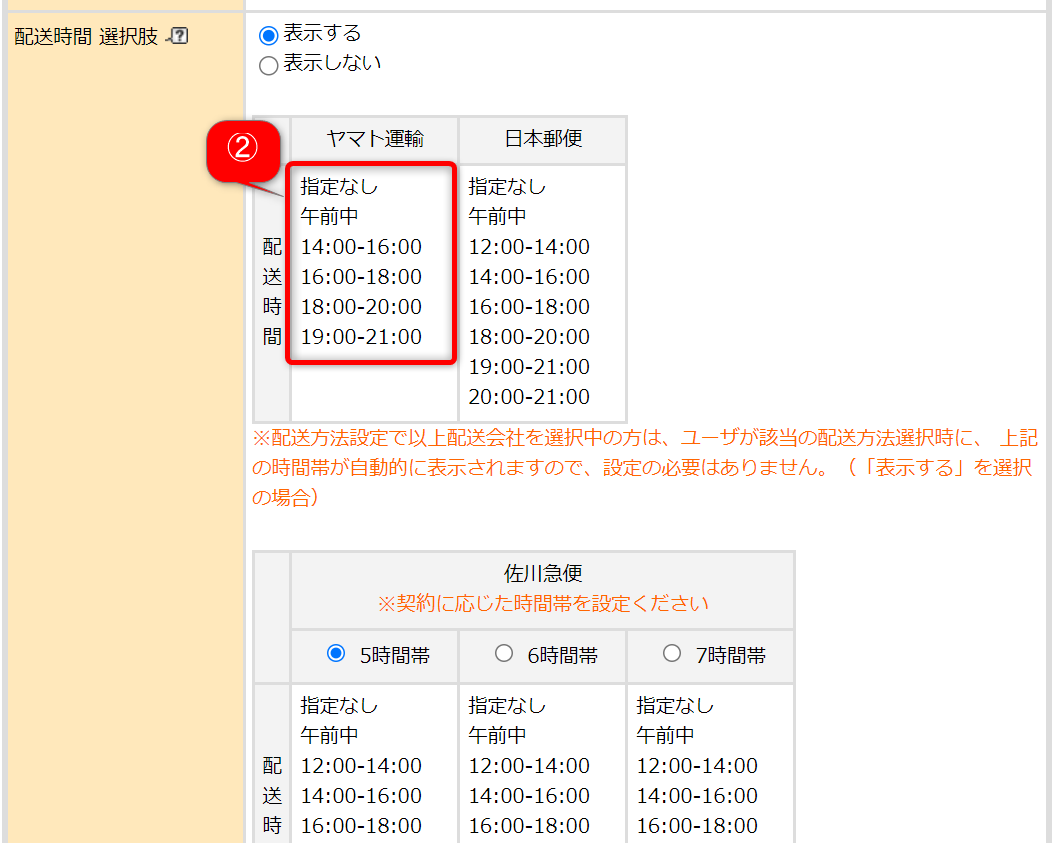The height and width of the screenshot is (843, 1060).
Task: Choose the 表示しない radio option
Action: (x=268, y=66)
